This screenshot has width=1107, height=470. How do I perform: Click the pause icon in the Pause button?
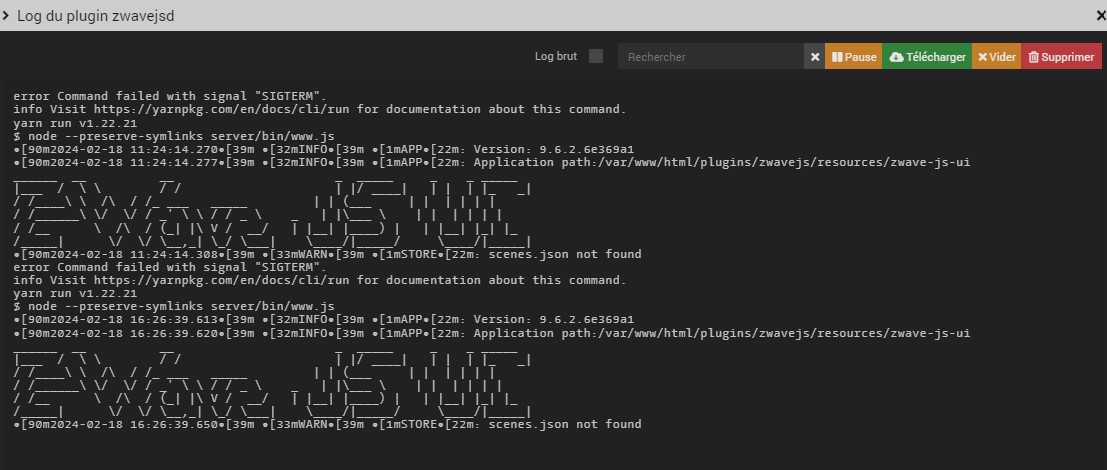click(x=837, y=57)
